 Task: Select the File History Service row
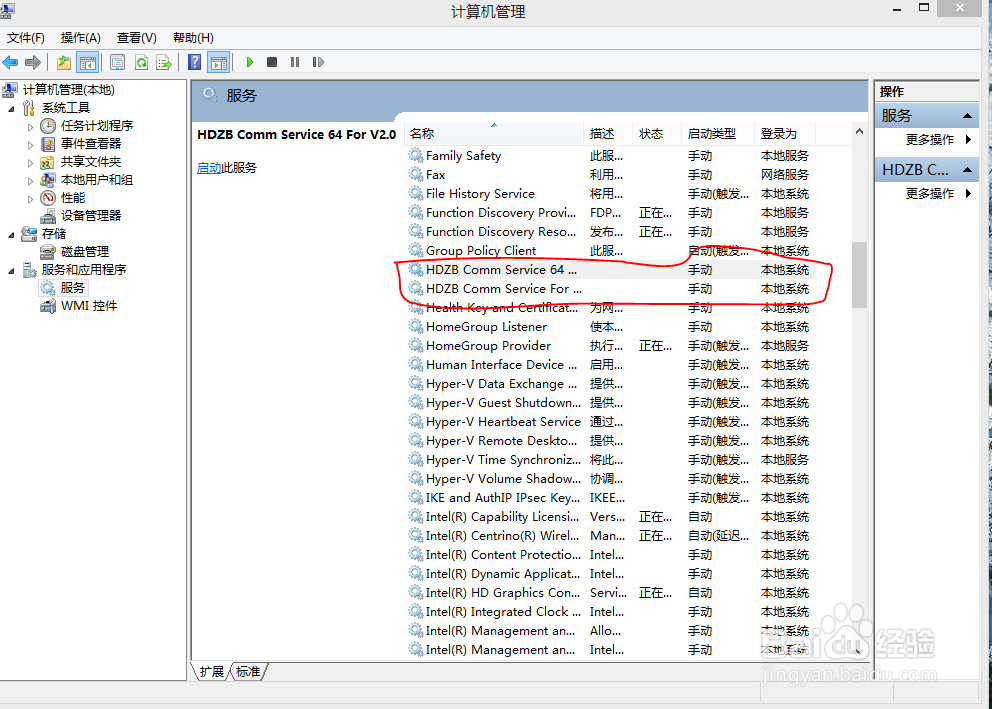[611, 194]
